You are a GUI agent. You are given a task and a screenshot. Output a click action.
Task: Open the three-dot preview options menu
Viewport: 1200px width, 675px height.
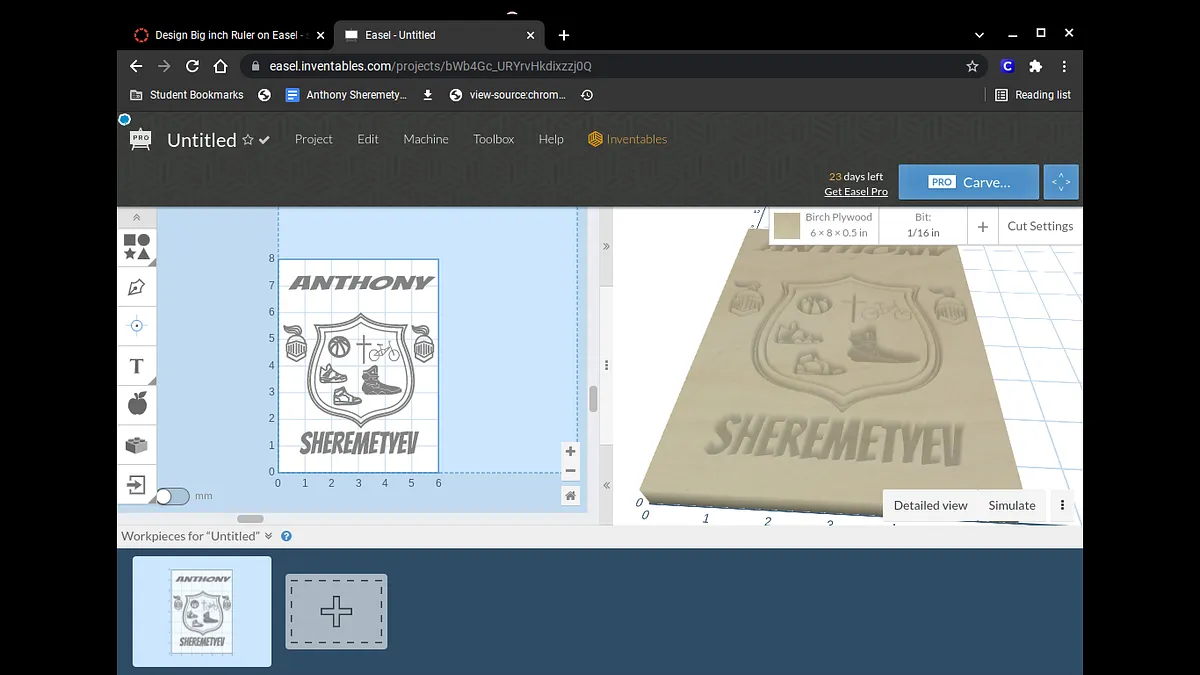tap(1062, 505)
